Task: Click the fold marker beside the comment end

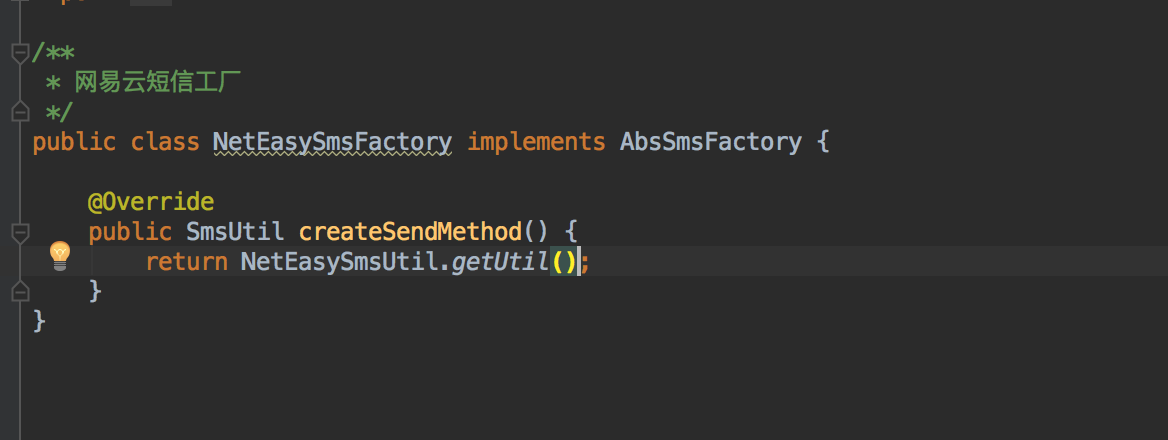Action: pos(19,111)
